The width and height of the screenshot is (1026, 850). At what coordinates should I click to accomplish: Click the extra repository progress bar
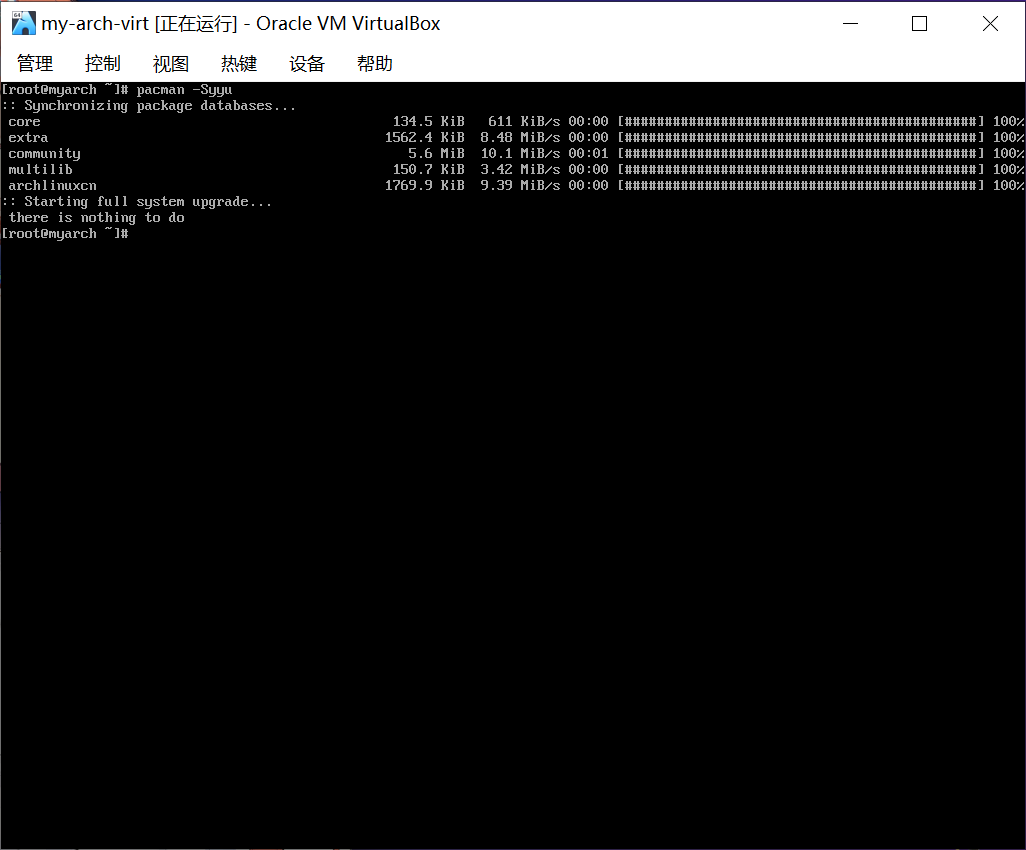pos(800,138)
